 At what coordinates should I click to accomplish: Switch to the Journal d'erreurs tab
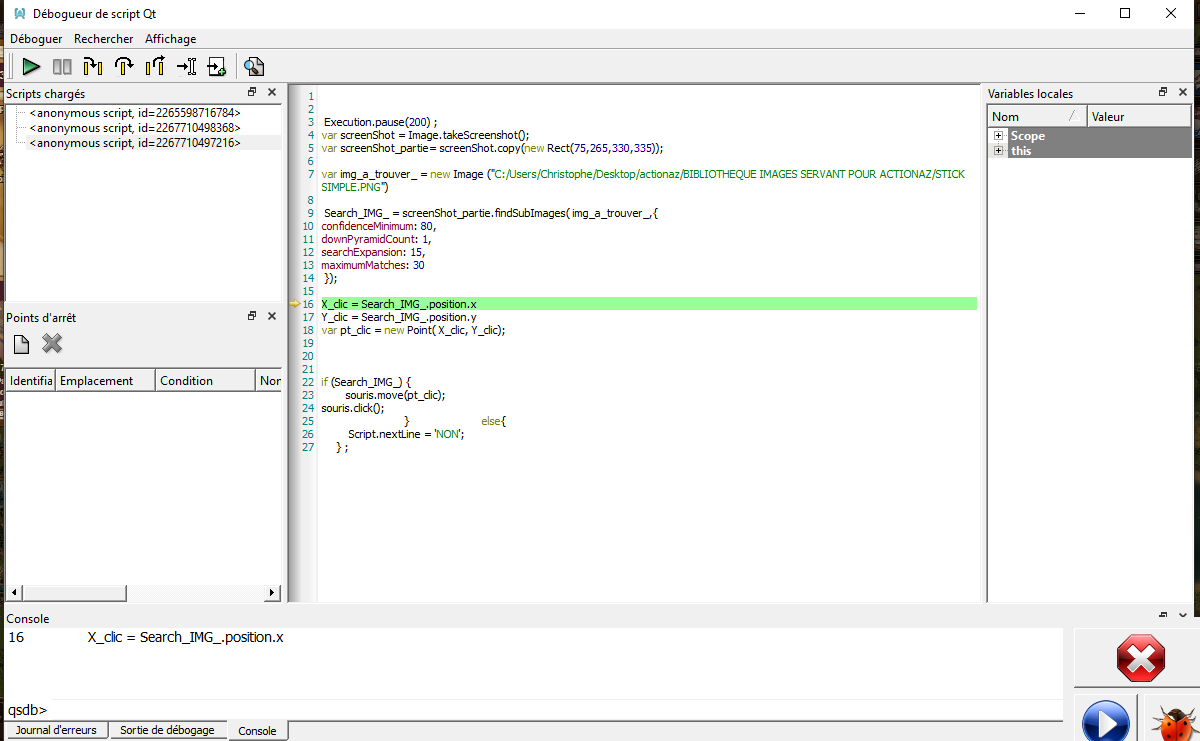click(57, 730)
